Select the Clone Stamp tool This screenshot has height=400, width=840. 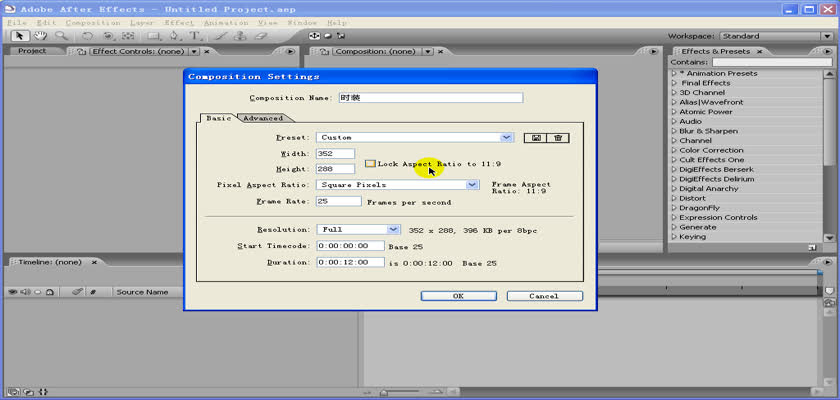[241, 35]
